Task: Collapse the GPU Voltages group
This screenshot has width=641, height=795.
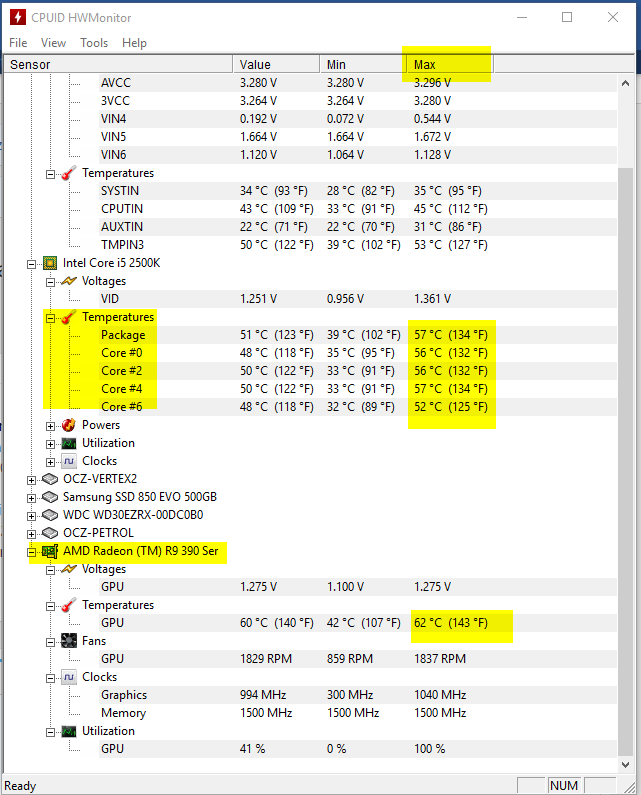Action: 50,570
